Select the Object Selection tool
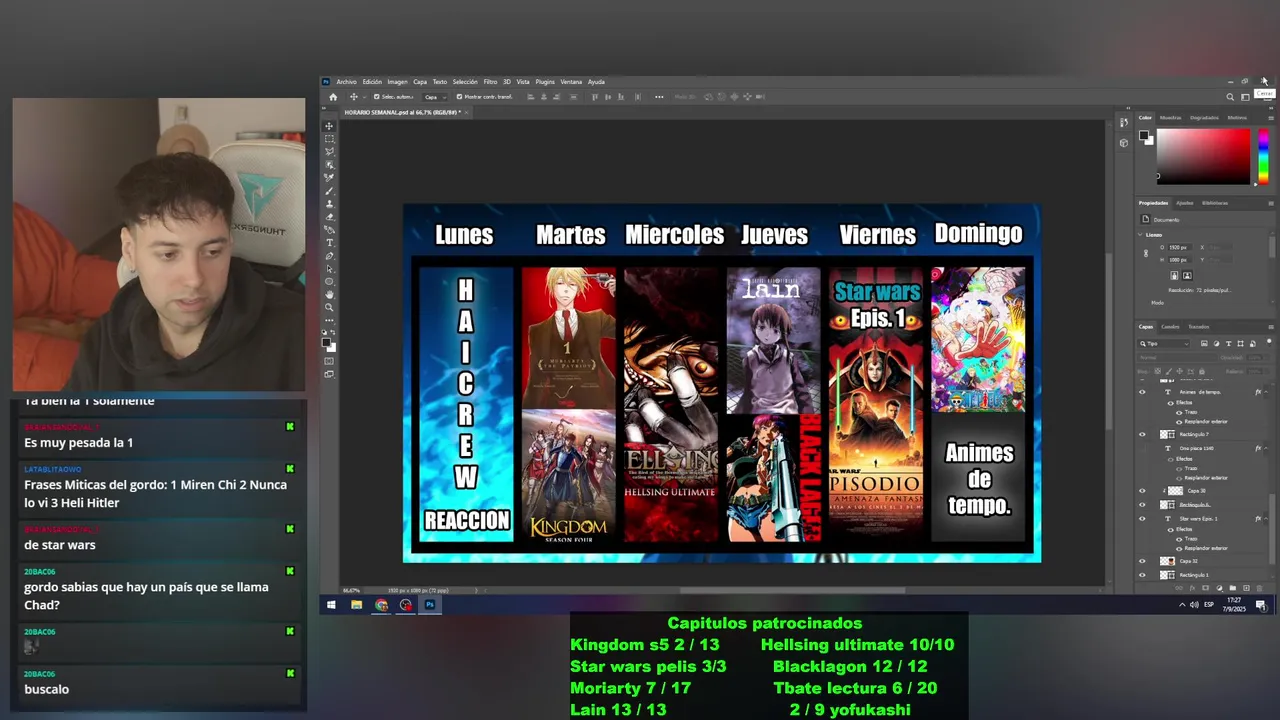The width and height of the screenshot is (1280, 720). point(330,164)
